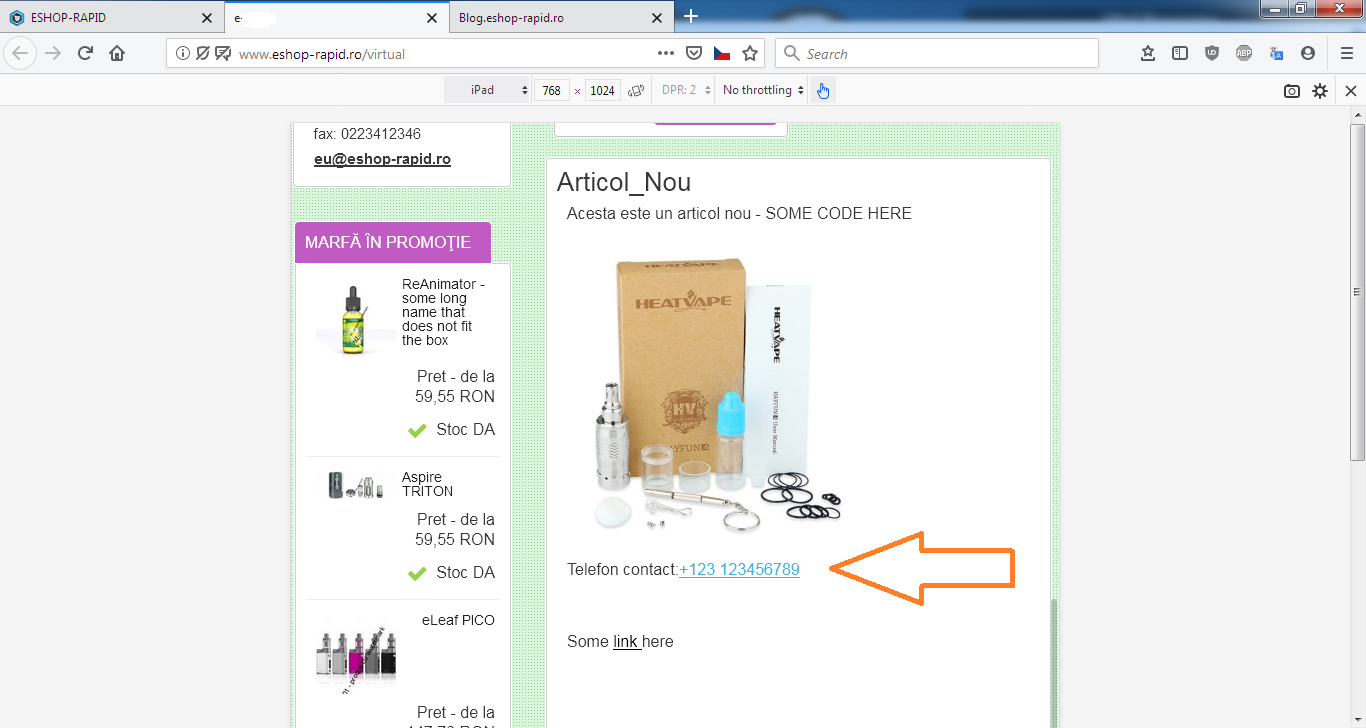Focus the Search box
This screenshot has width=1366, height=728.
[x=937, y=54]
